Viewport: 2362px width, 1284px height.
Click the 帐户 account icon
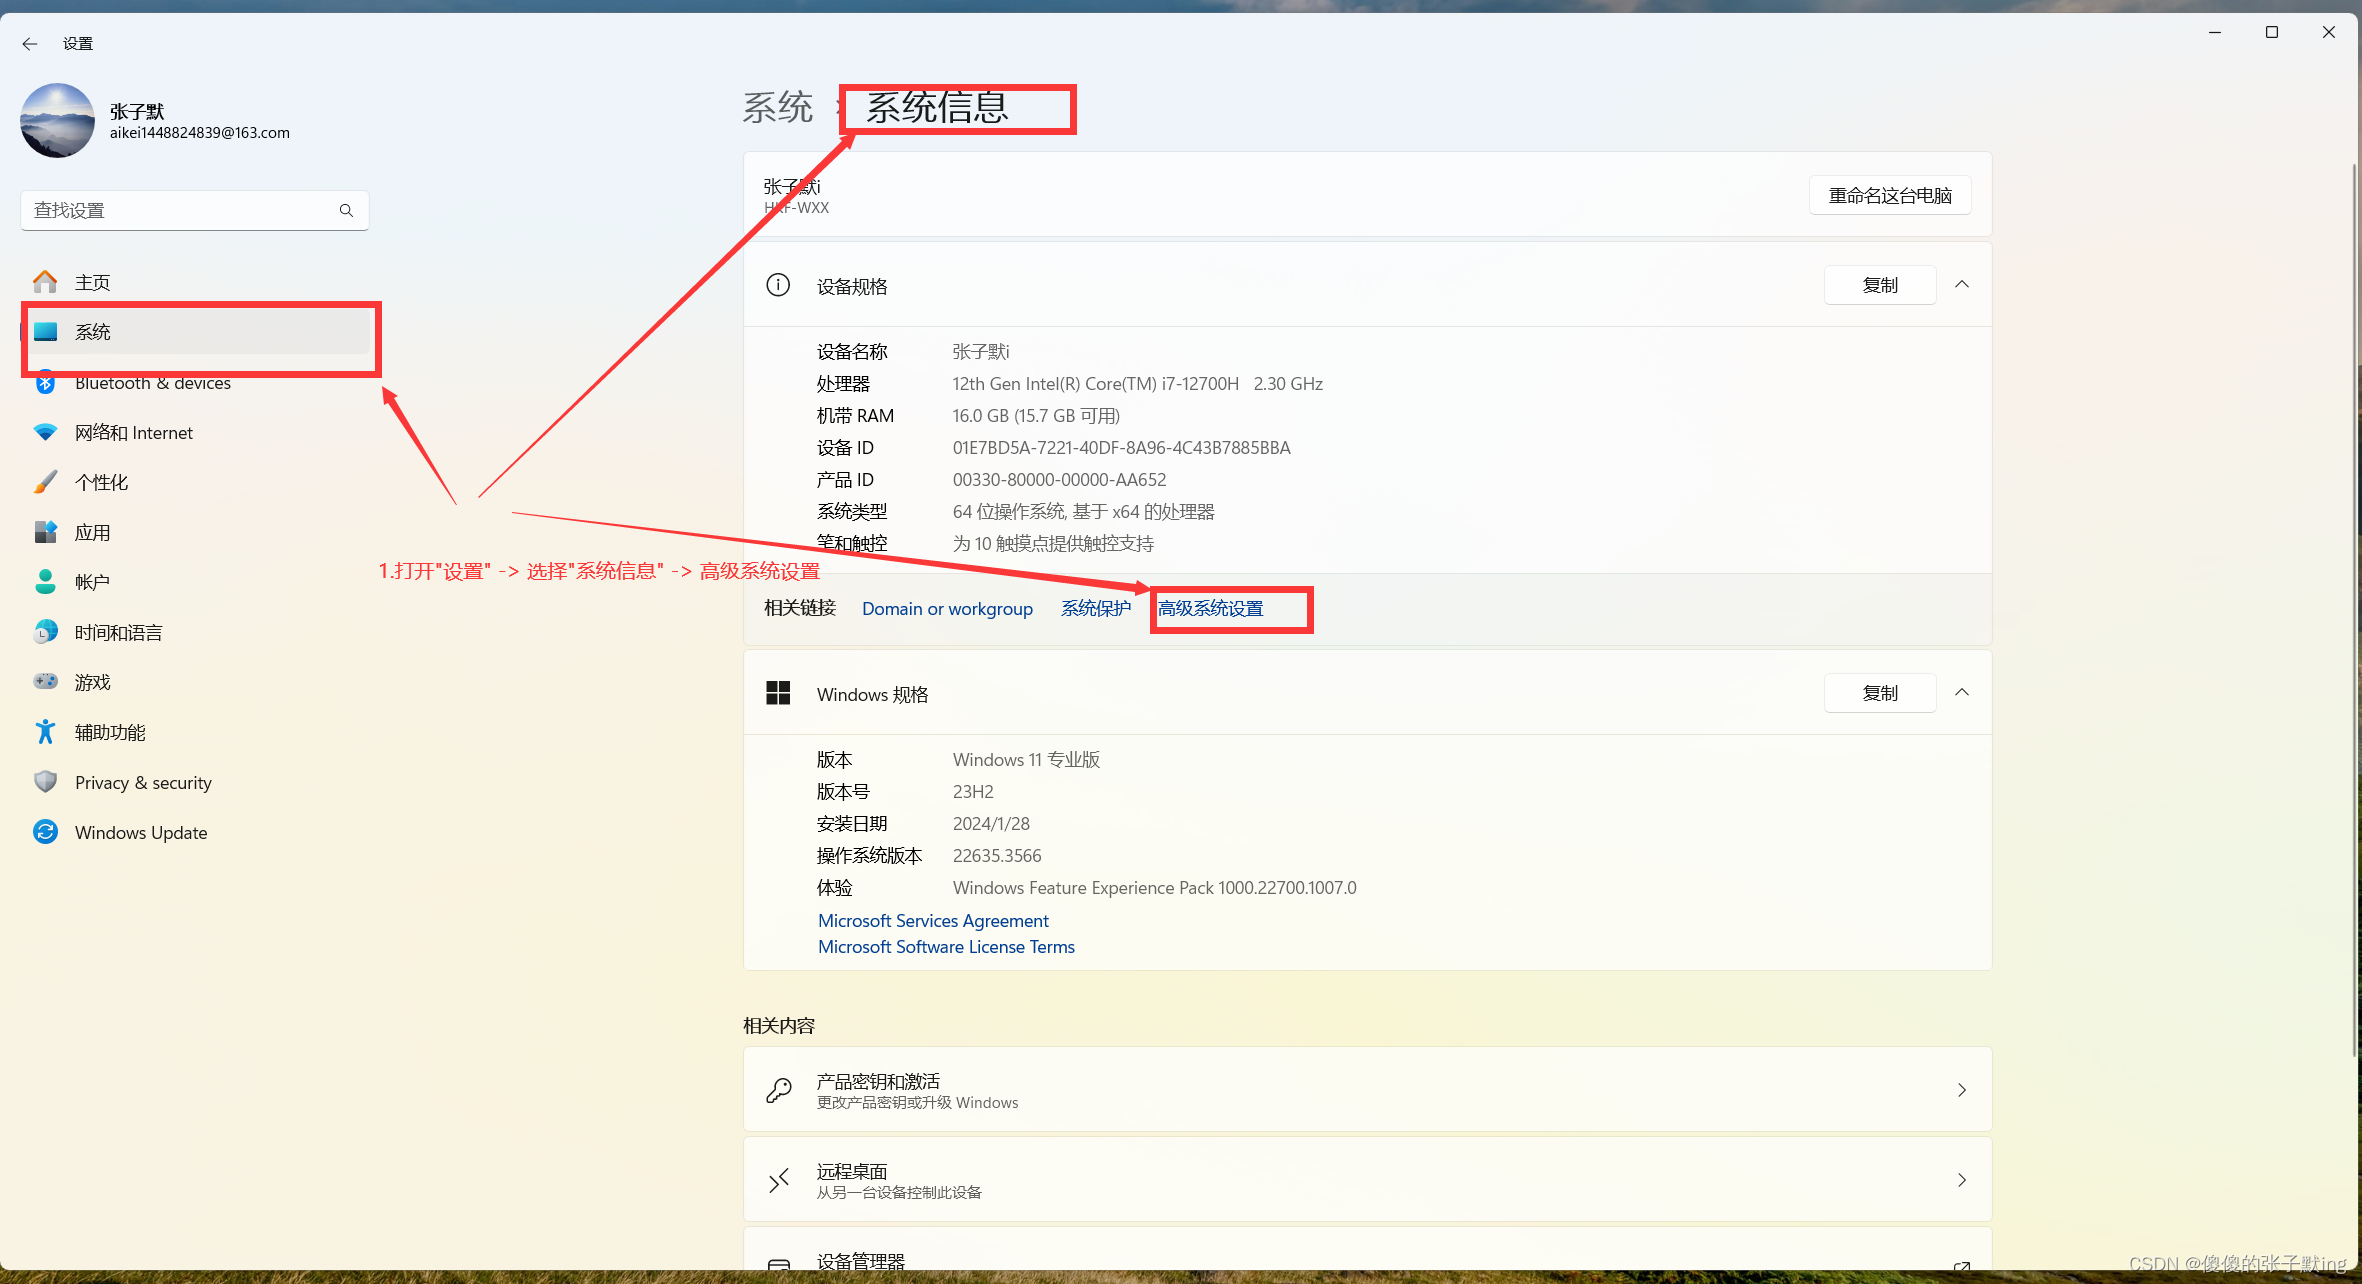coord(46,582)
